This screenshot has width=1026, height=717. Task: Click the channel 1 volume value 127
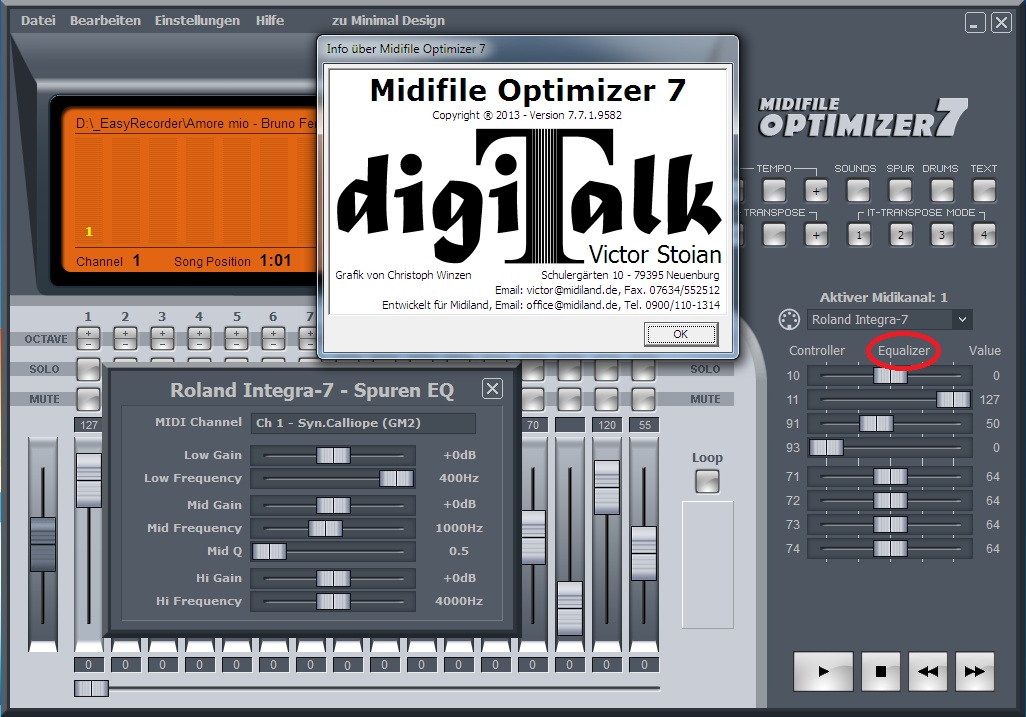(88, 425)
